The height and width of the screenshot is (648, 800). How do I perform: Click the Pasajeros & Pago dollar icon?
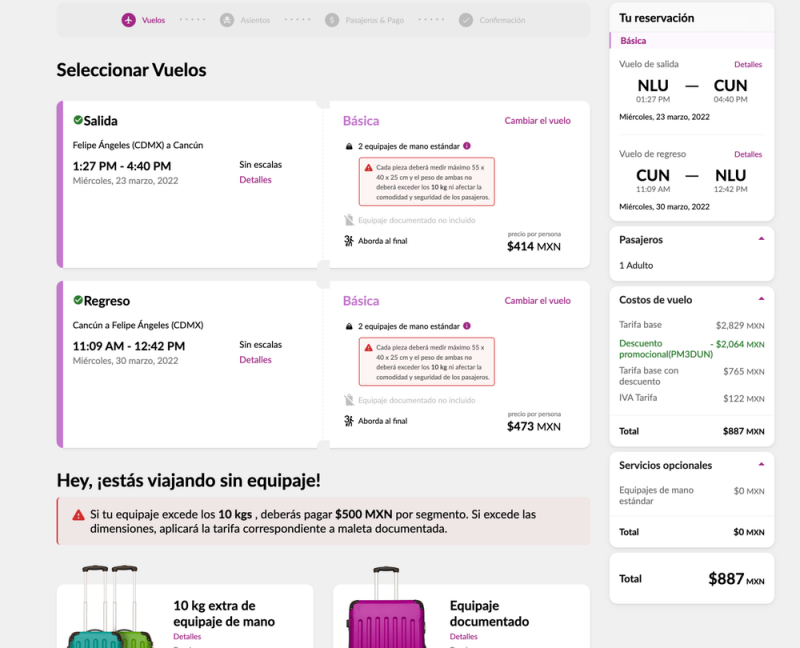coord(332,20)
